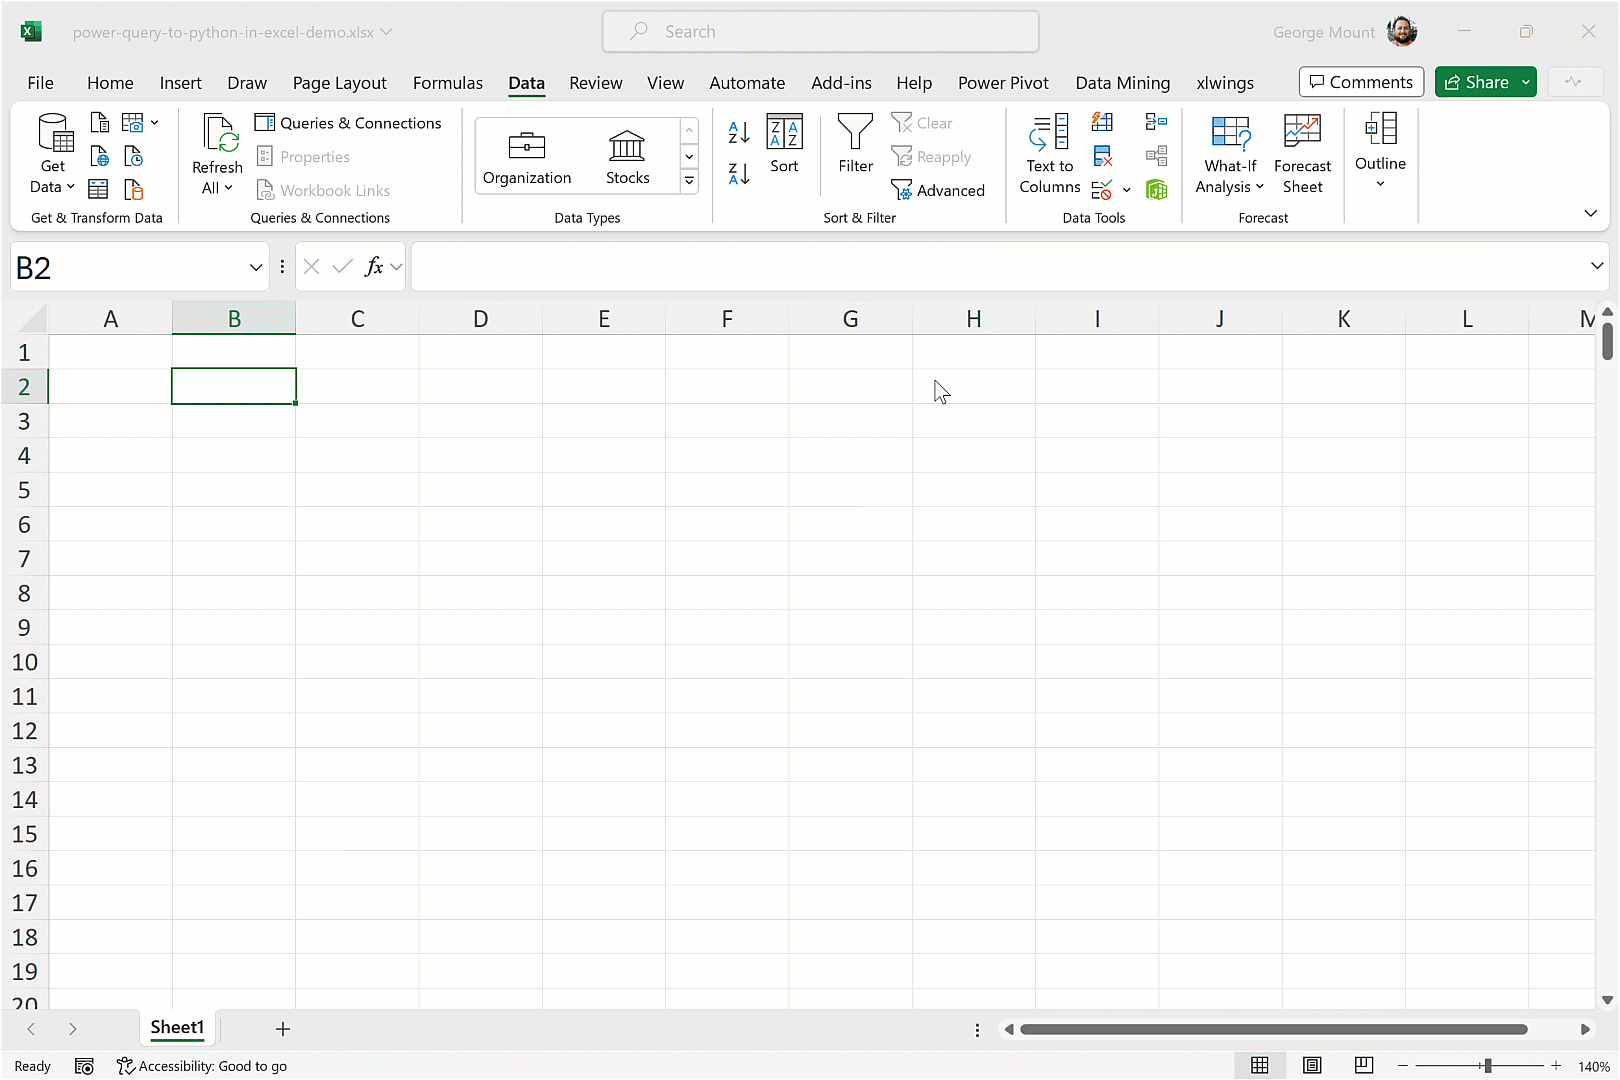Toggle the Queries & Connections pane
The width and height of the screenshot is (1620, 1080).
point(348,123)
